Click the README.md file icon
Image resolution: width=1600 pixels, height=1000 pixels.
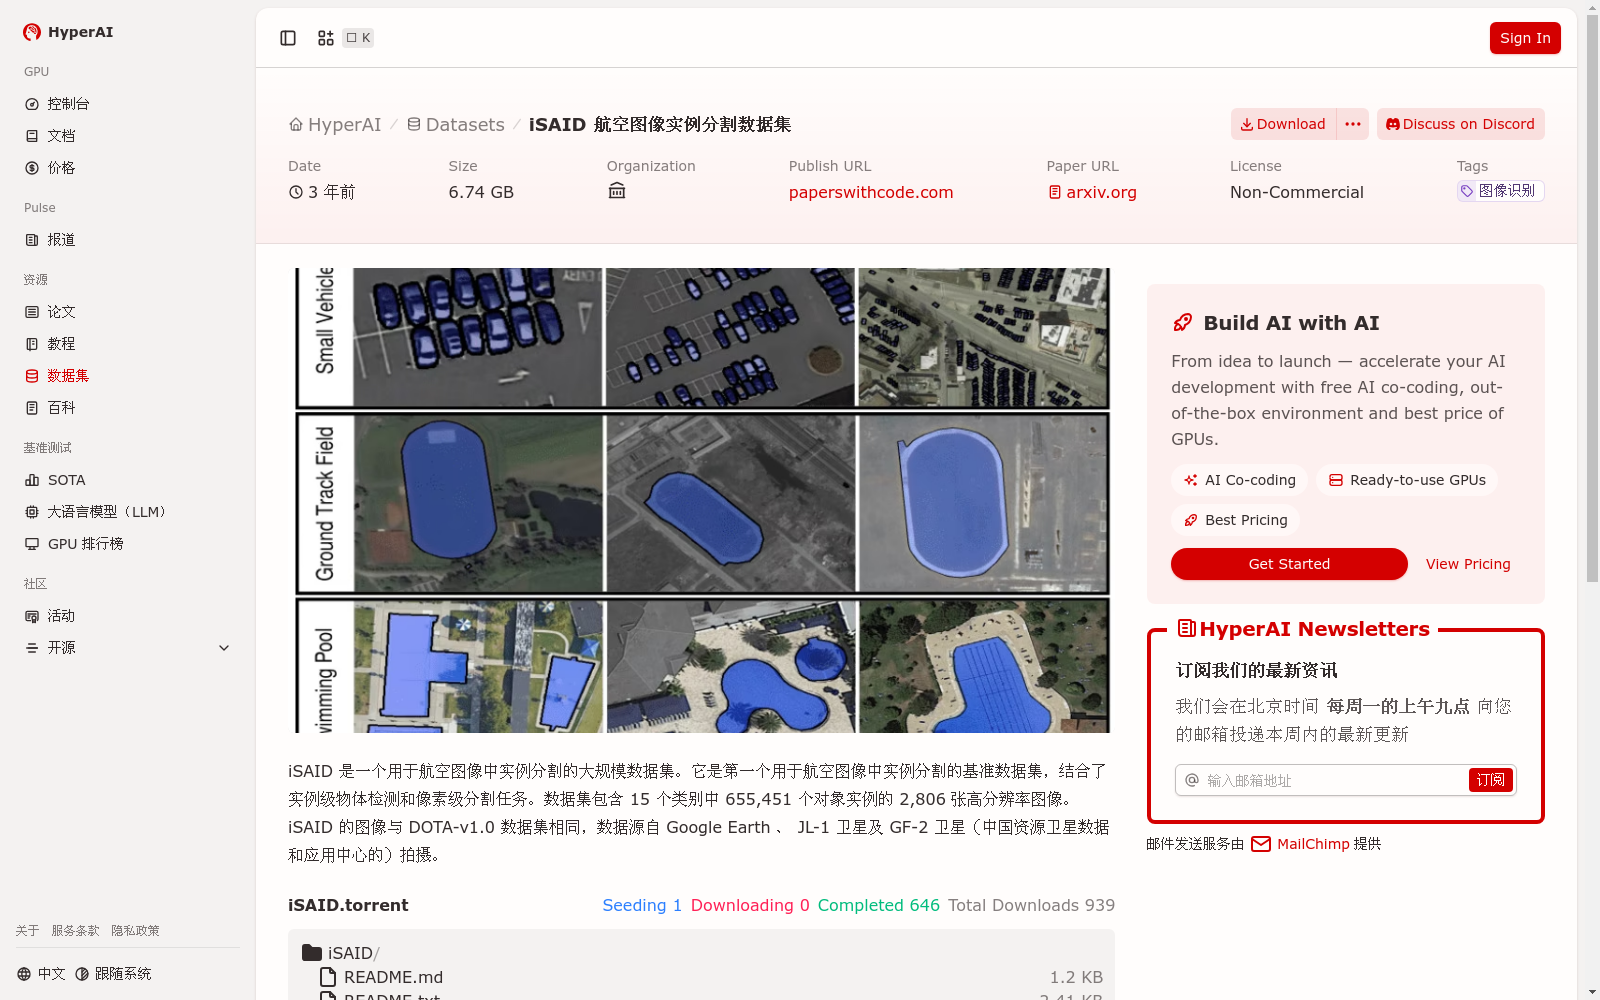click(328, 977)
